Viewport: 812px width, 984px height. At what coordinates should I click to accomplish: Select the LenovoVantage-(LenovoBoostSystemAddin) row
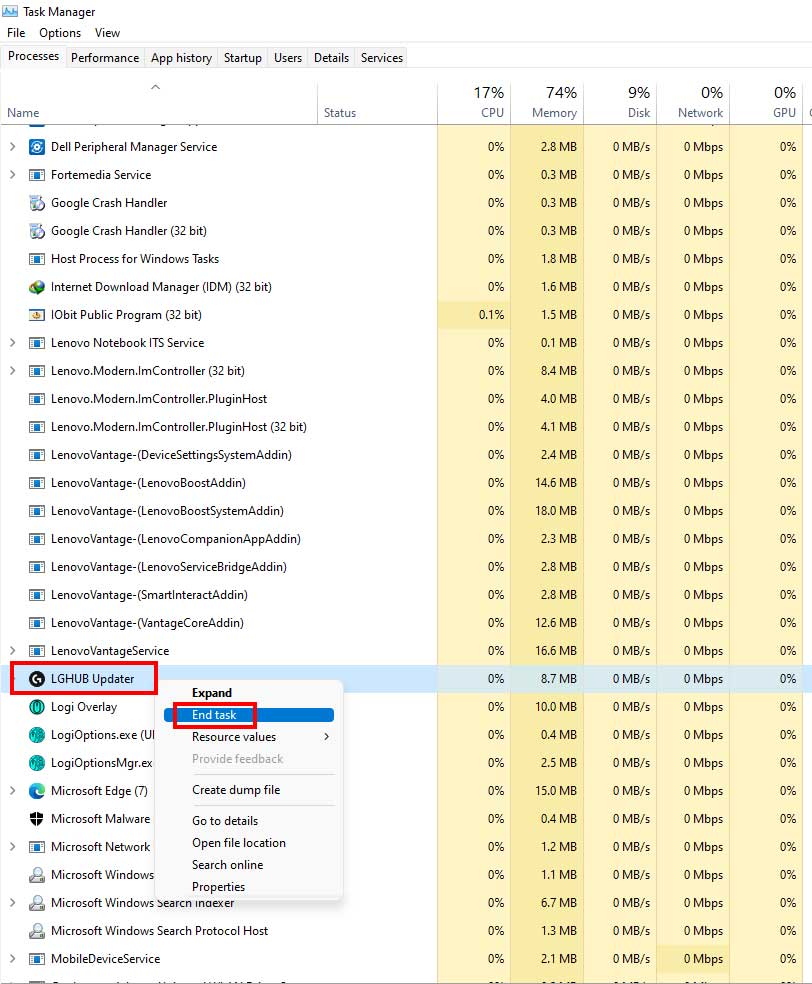click(406, 511)
